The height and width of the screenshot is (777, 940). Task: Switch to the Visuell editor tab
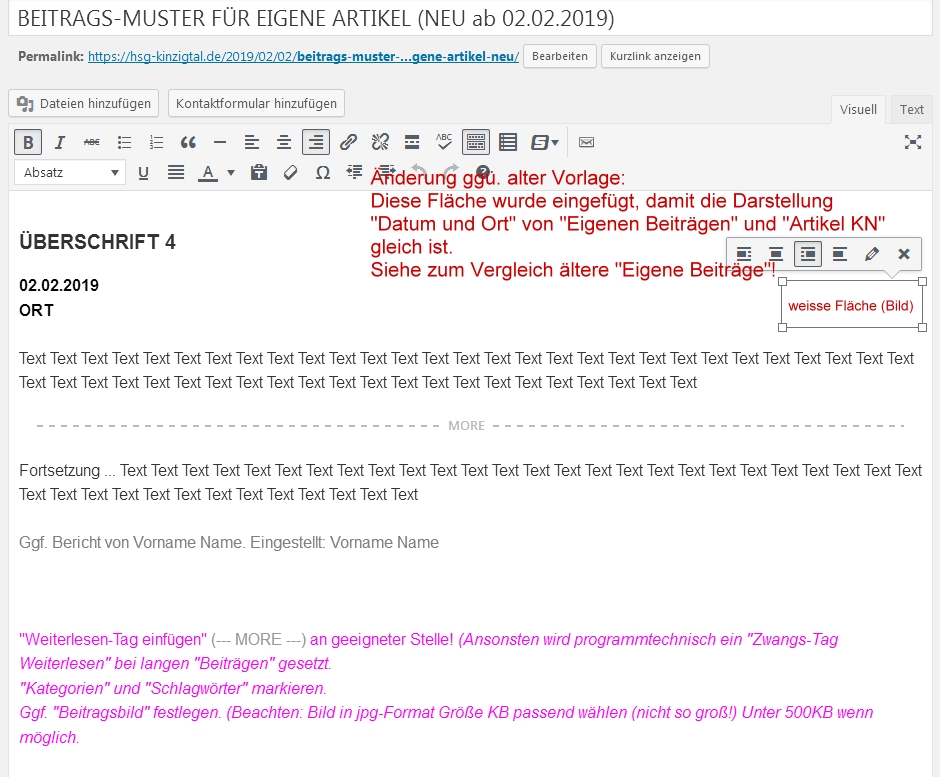tap(858, 110)
